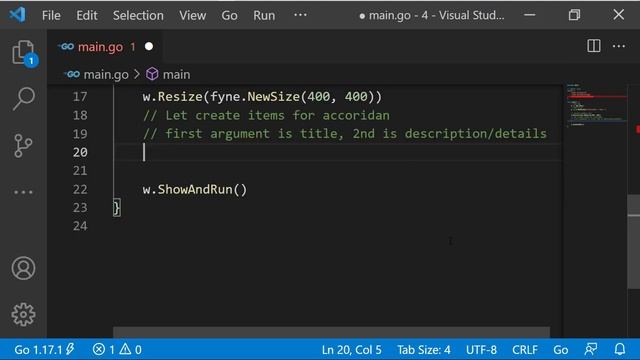Change the Tab Size: 4 setting
The image size is (640, 360).
(x=424, y=349)
